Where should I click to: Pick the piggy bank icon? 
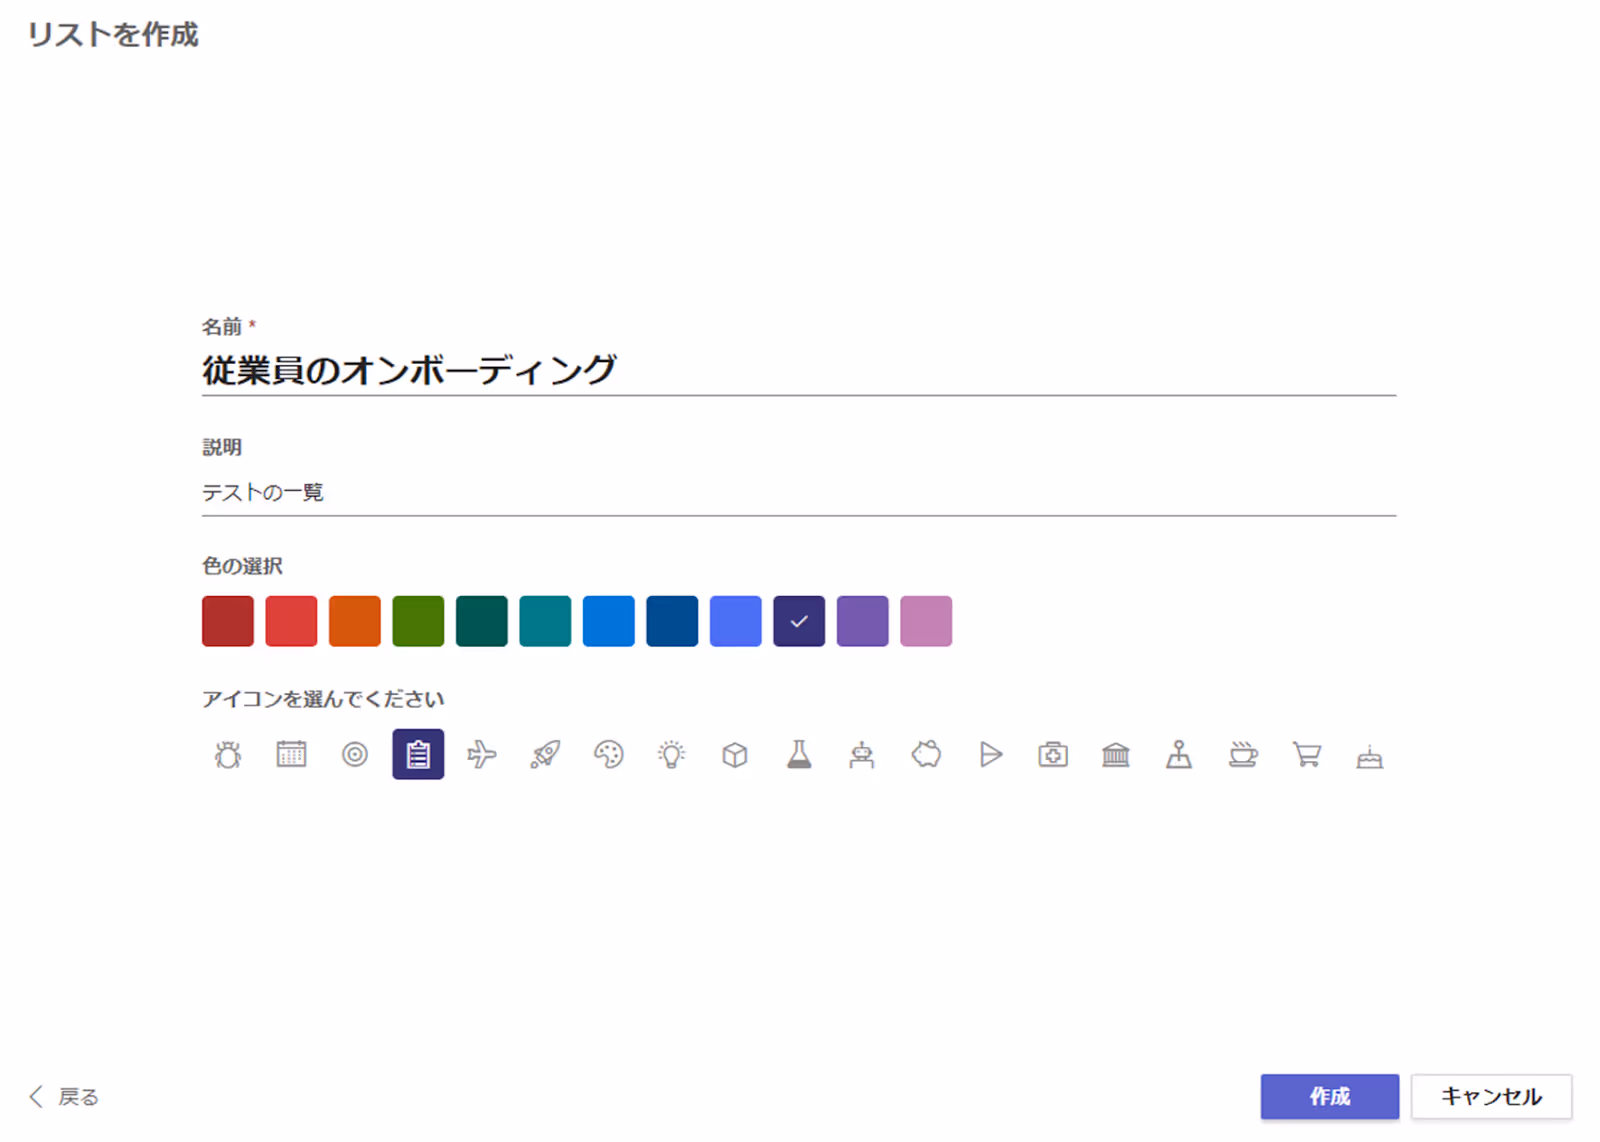click(x=926, y=754)
